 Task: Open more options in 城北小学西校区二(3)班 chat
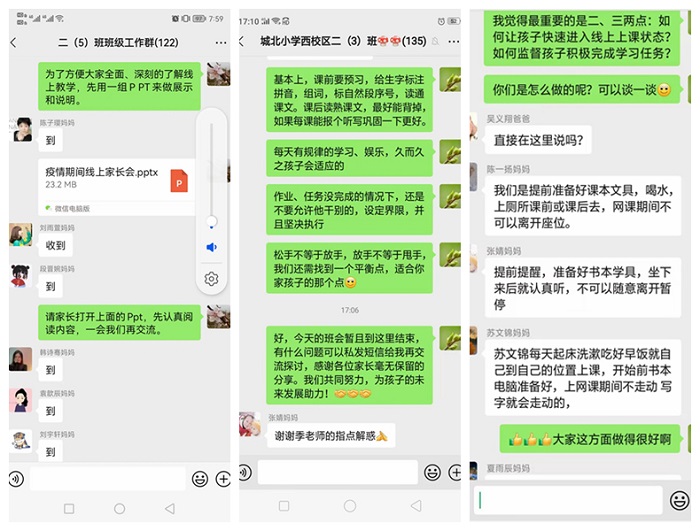point(454,42)
